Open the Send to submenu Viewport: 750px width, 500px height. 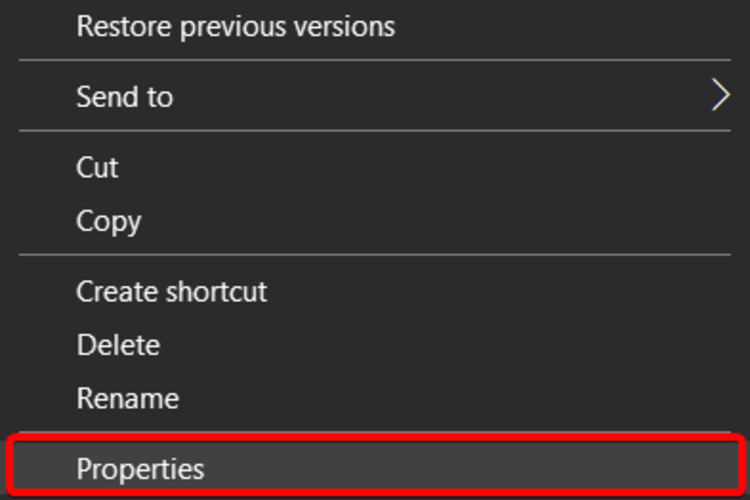coord(125,97)
